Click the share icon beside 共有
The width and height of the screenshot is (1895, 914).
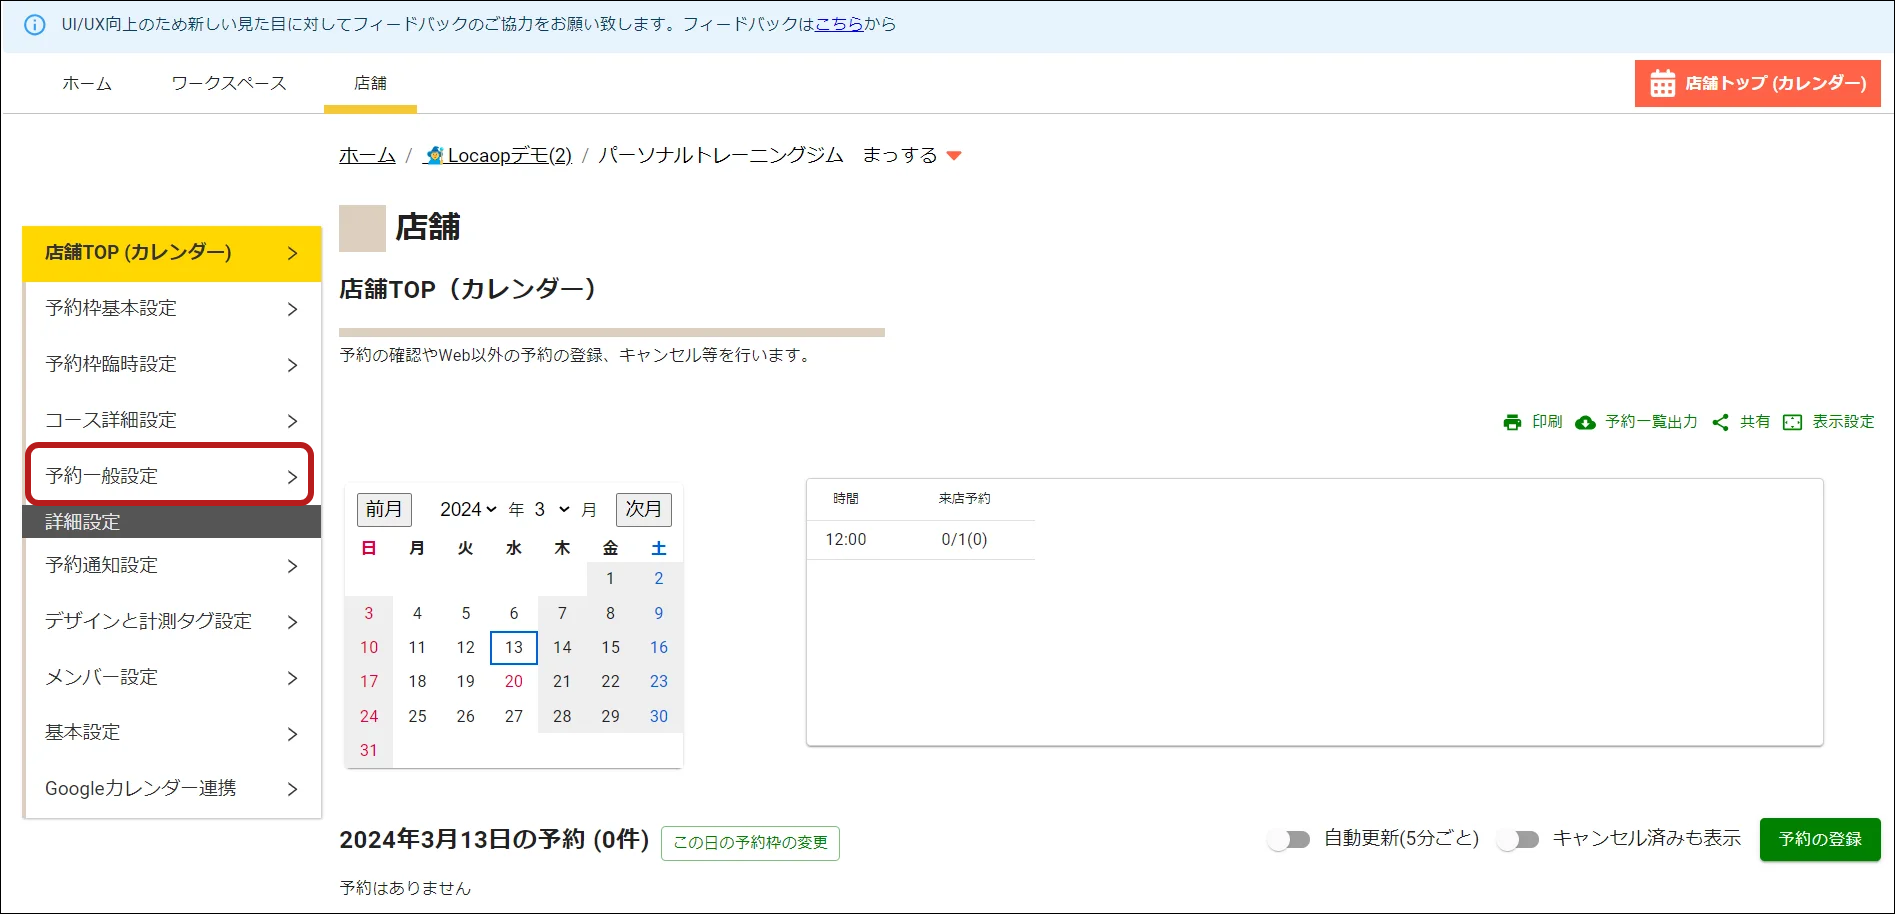(x=1720, y=422)
